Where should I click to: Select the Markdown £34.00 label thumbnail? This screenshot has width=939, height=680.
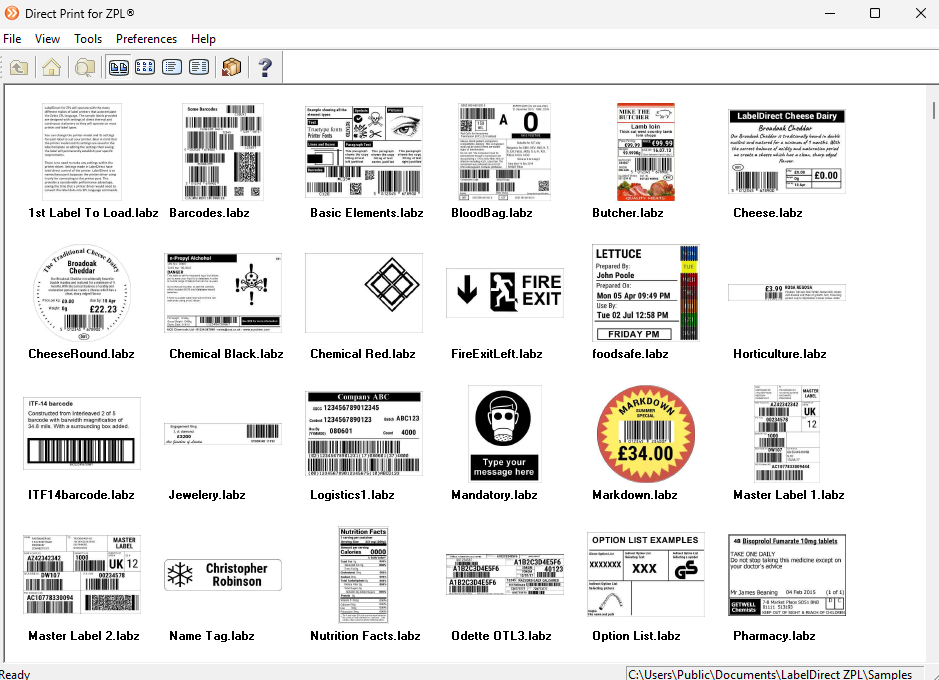646,433
